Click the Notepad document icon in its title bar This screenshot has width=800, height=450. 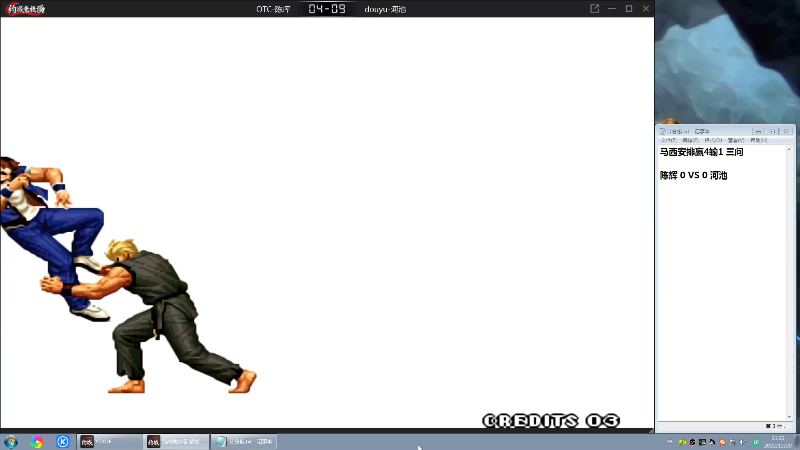[x=662, y=131]
